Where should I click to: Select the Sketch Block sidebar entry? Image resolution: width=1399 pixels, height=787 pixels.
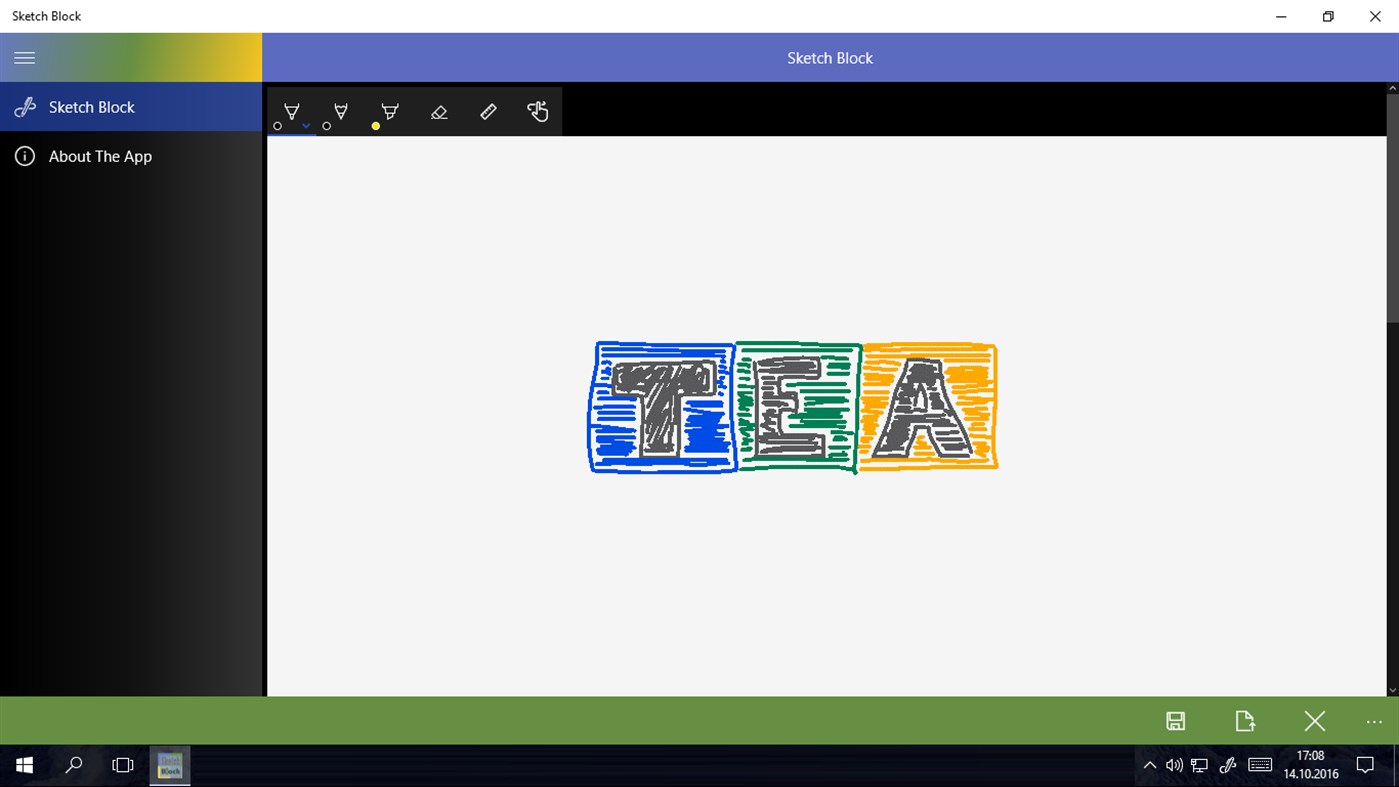click(92, 107)
